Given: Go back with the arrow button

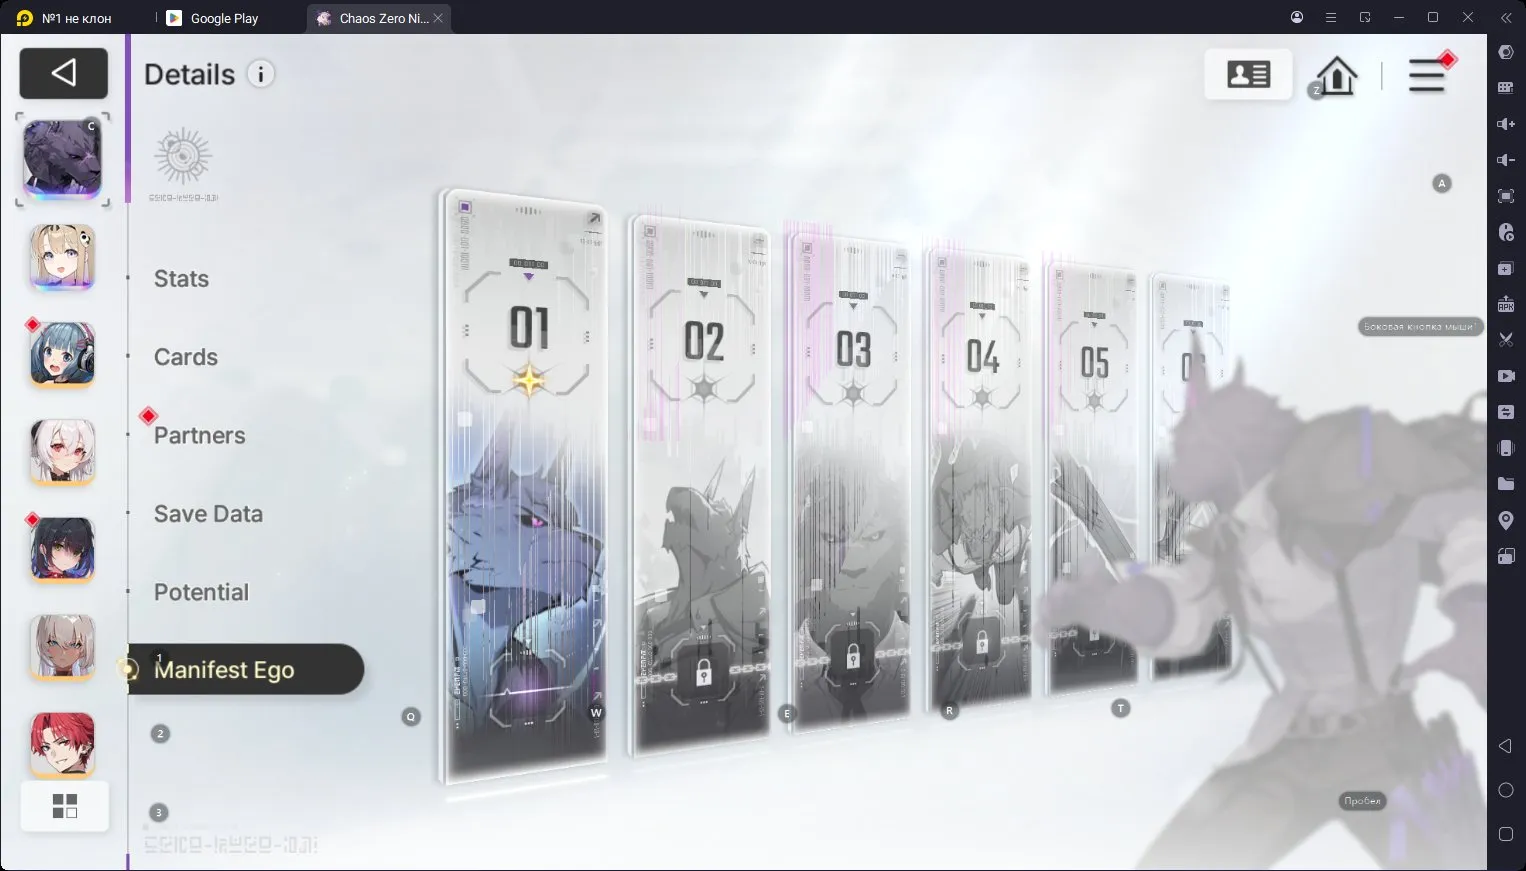Looking at the screenshot, I should pyautogui.click(x=63, y=73).
